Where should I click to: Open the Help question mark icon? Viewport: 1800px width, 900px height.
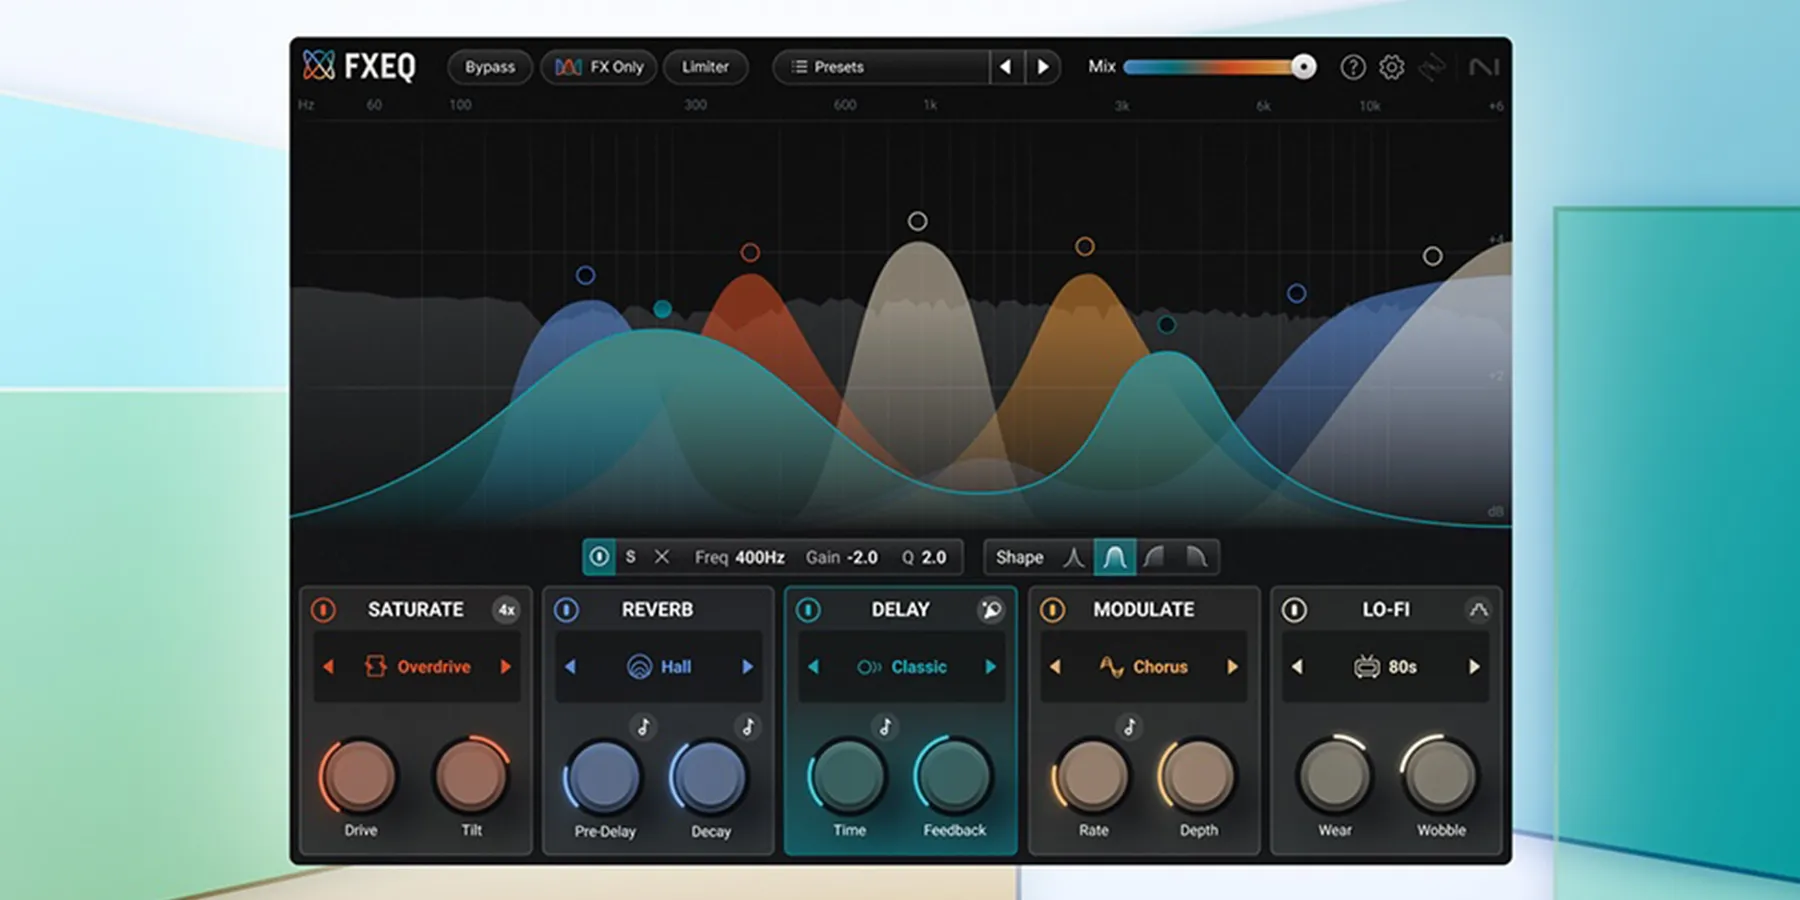pyautogui.click(x=1352, y=67)
